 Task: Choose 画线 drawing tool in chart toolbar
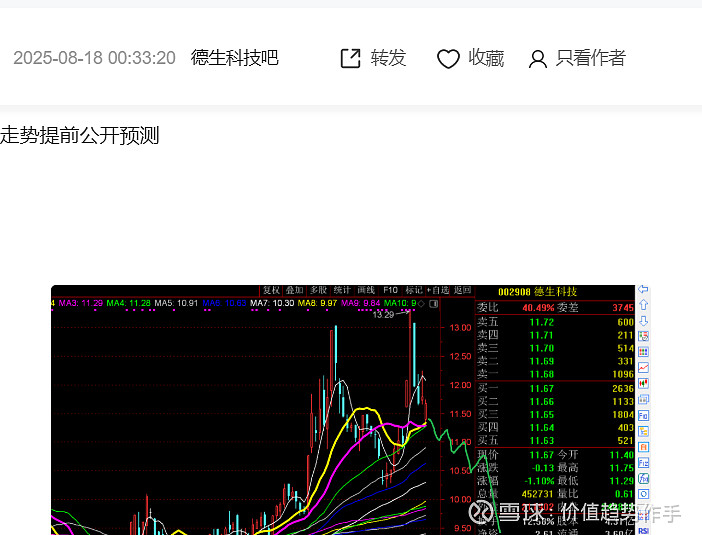tap(366, 290)
